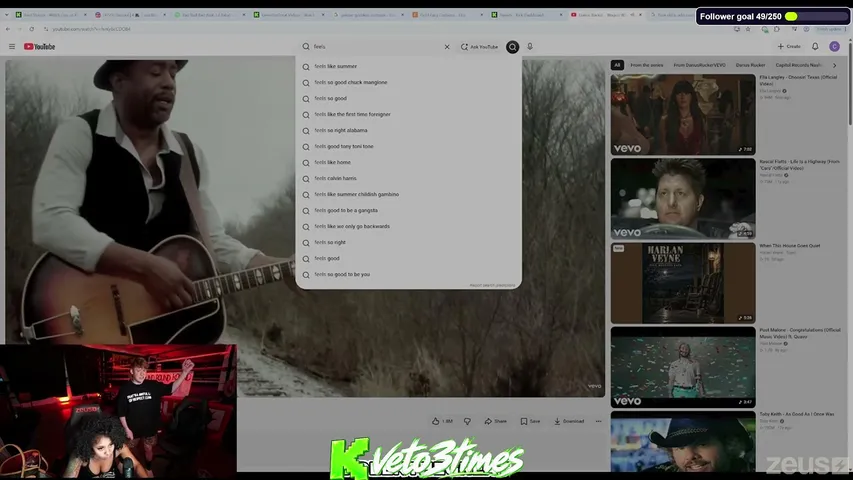Open the three-dot more actions menu
The image size is (853, 480).
pos(598,421)
